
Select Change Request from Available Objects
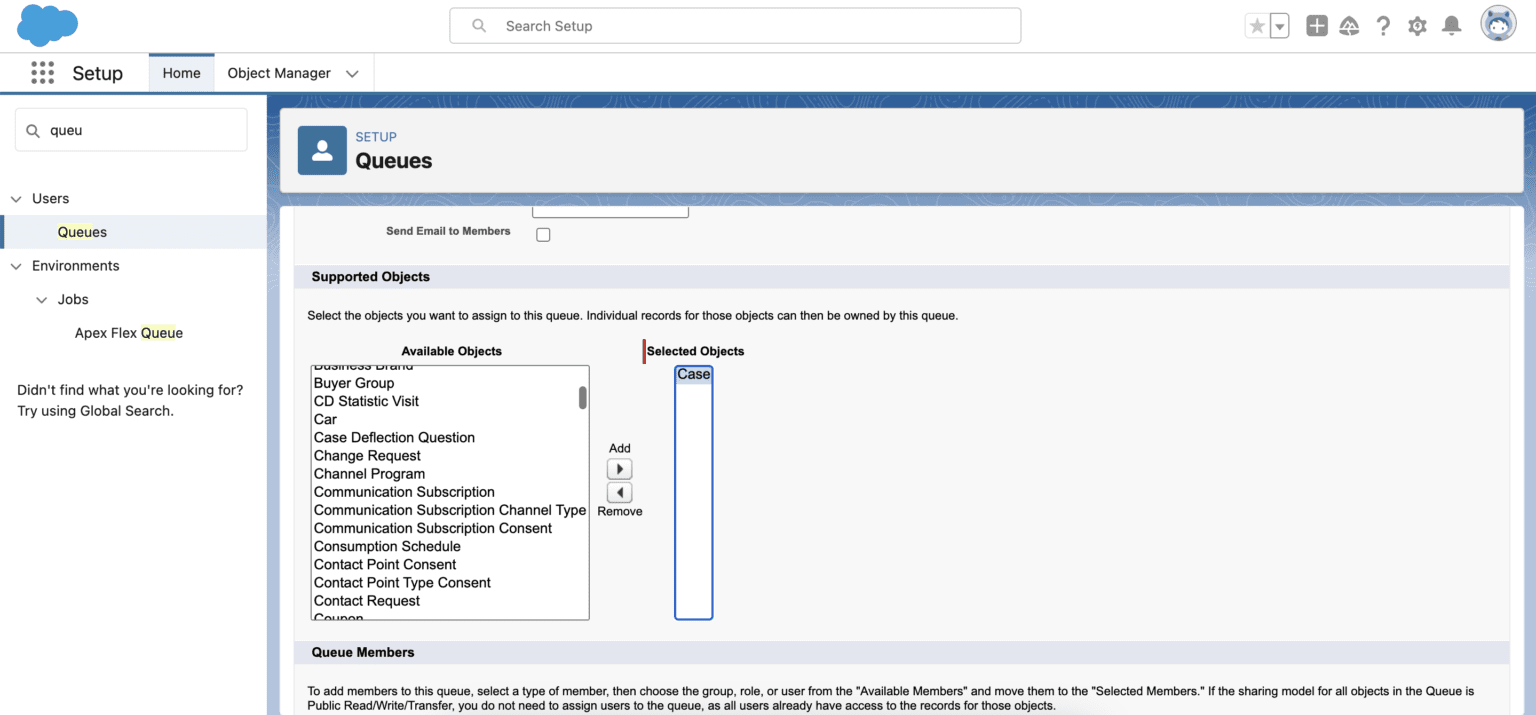[368, 455]
